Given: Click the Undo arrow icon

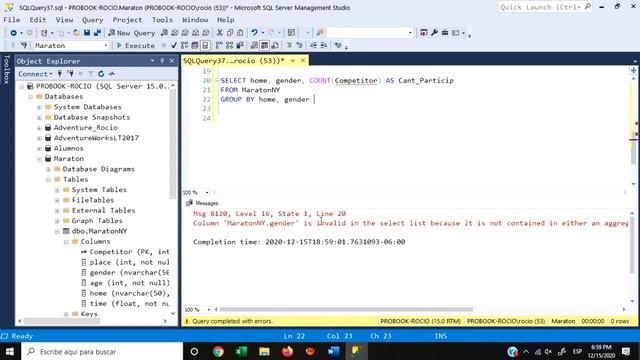Looking at the screenshot, I should pyautogui.click(x=254, y=33).
